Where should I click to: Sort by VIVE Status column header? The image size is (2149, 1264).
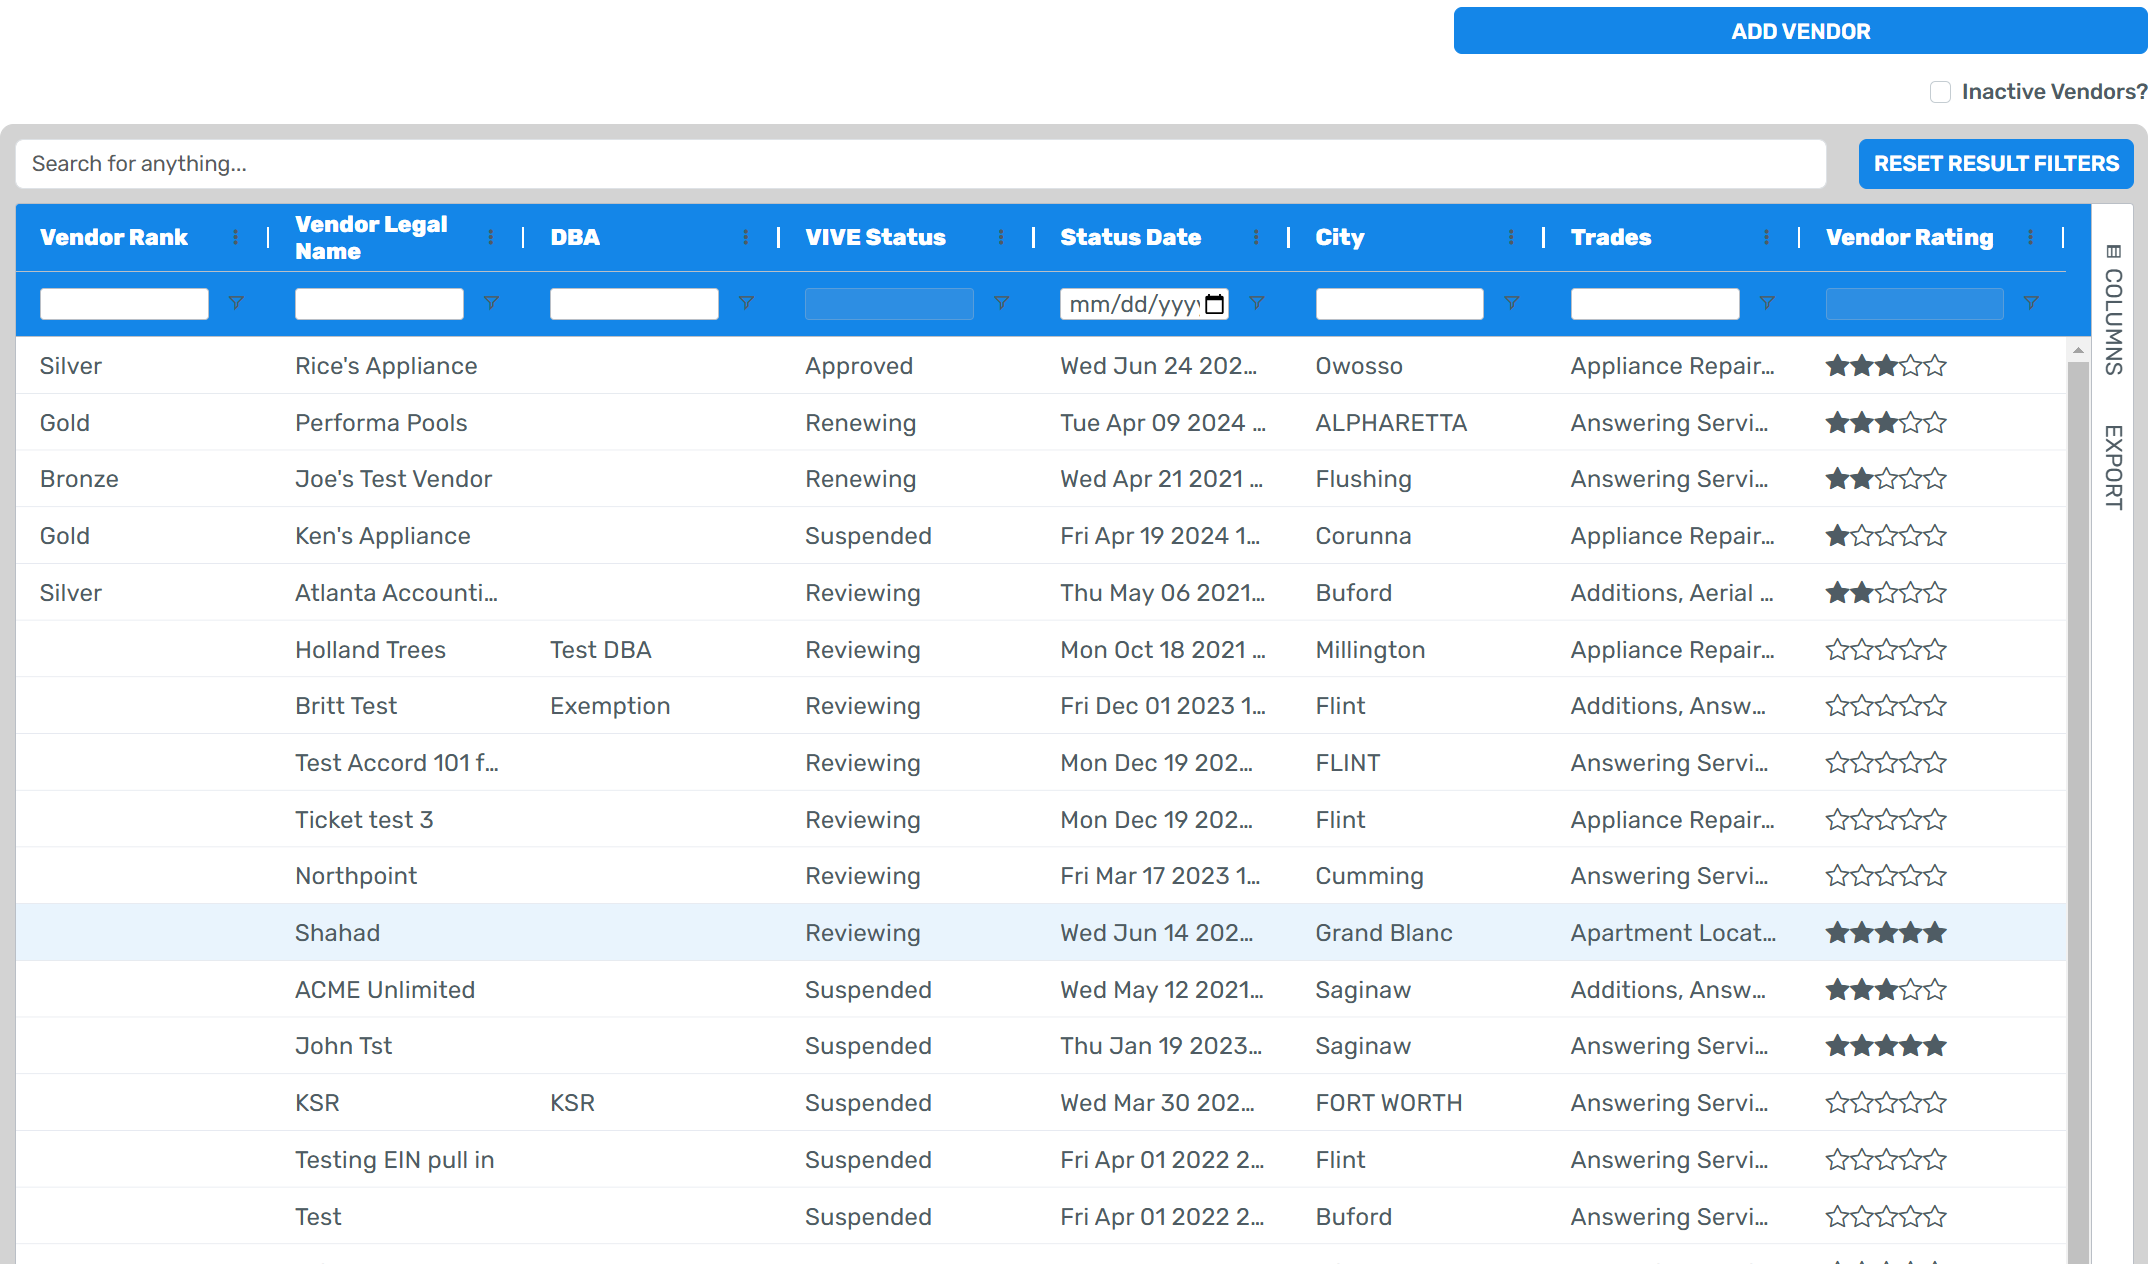(875, 237)
